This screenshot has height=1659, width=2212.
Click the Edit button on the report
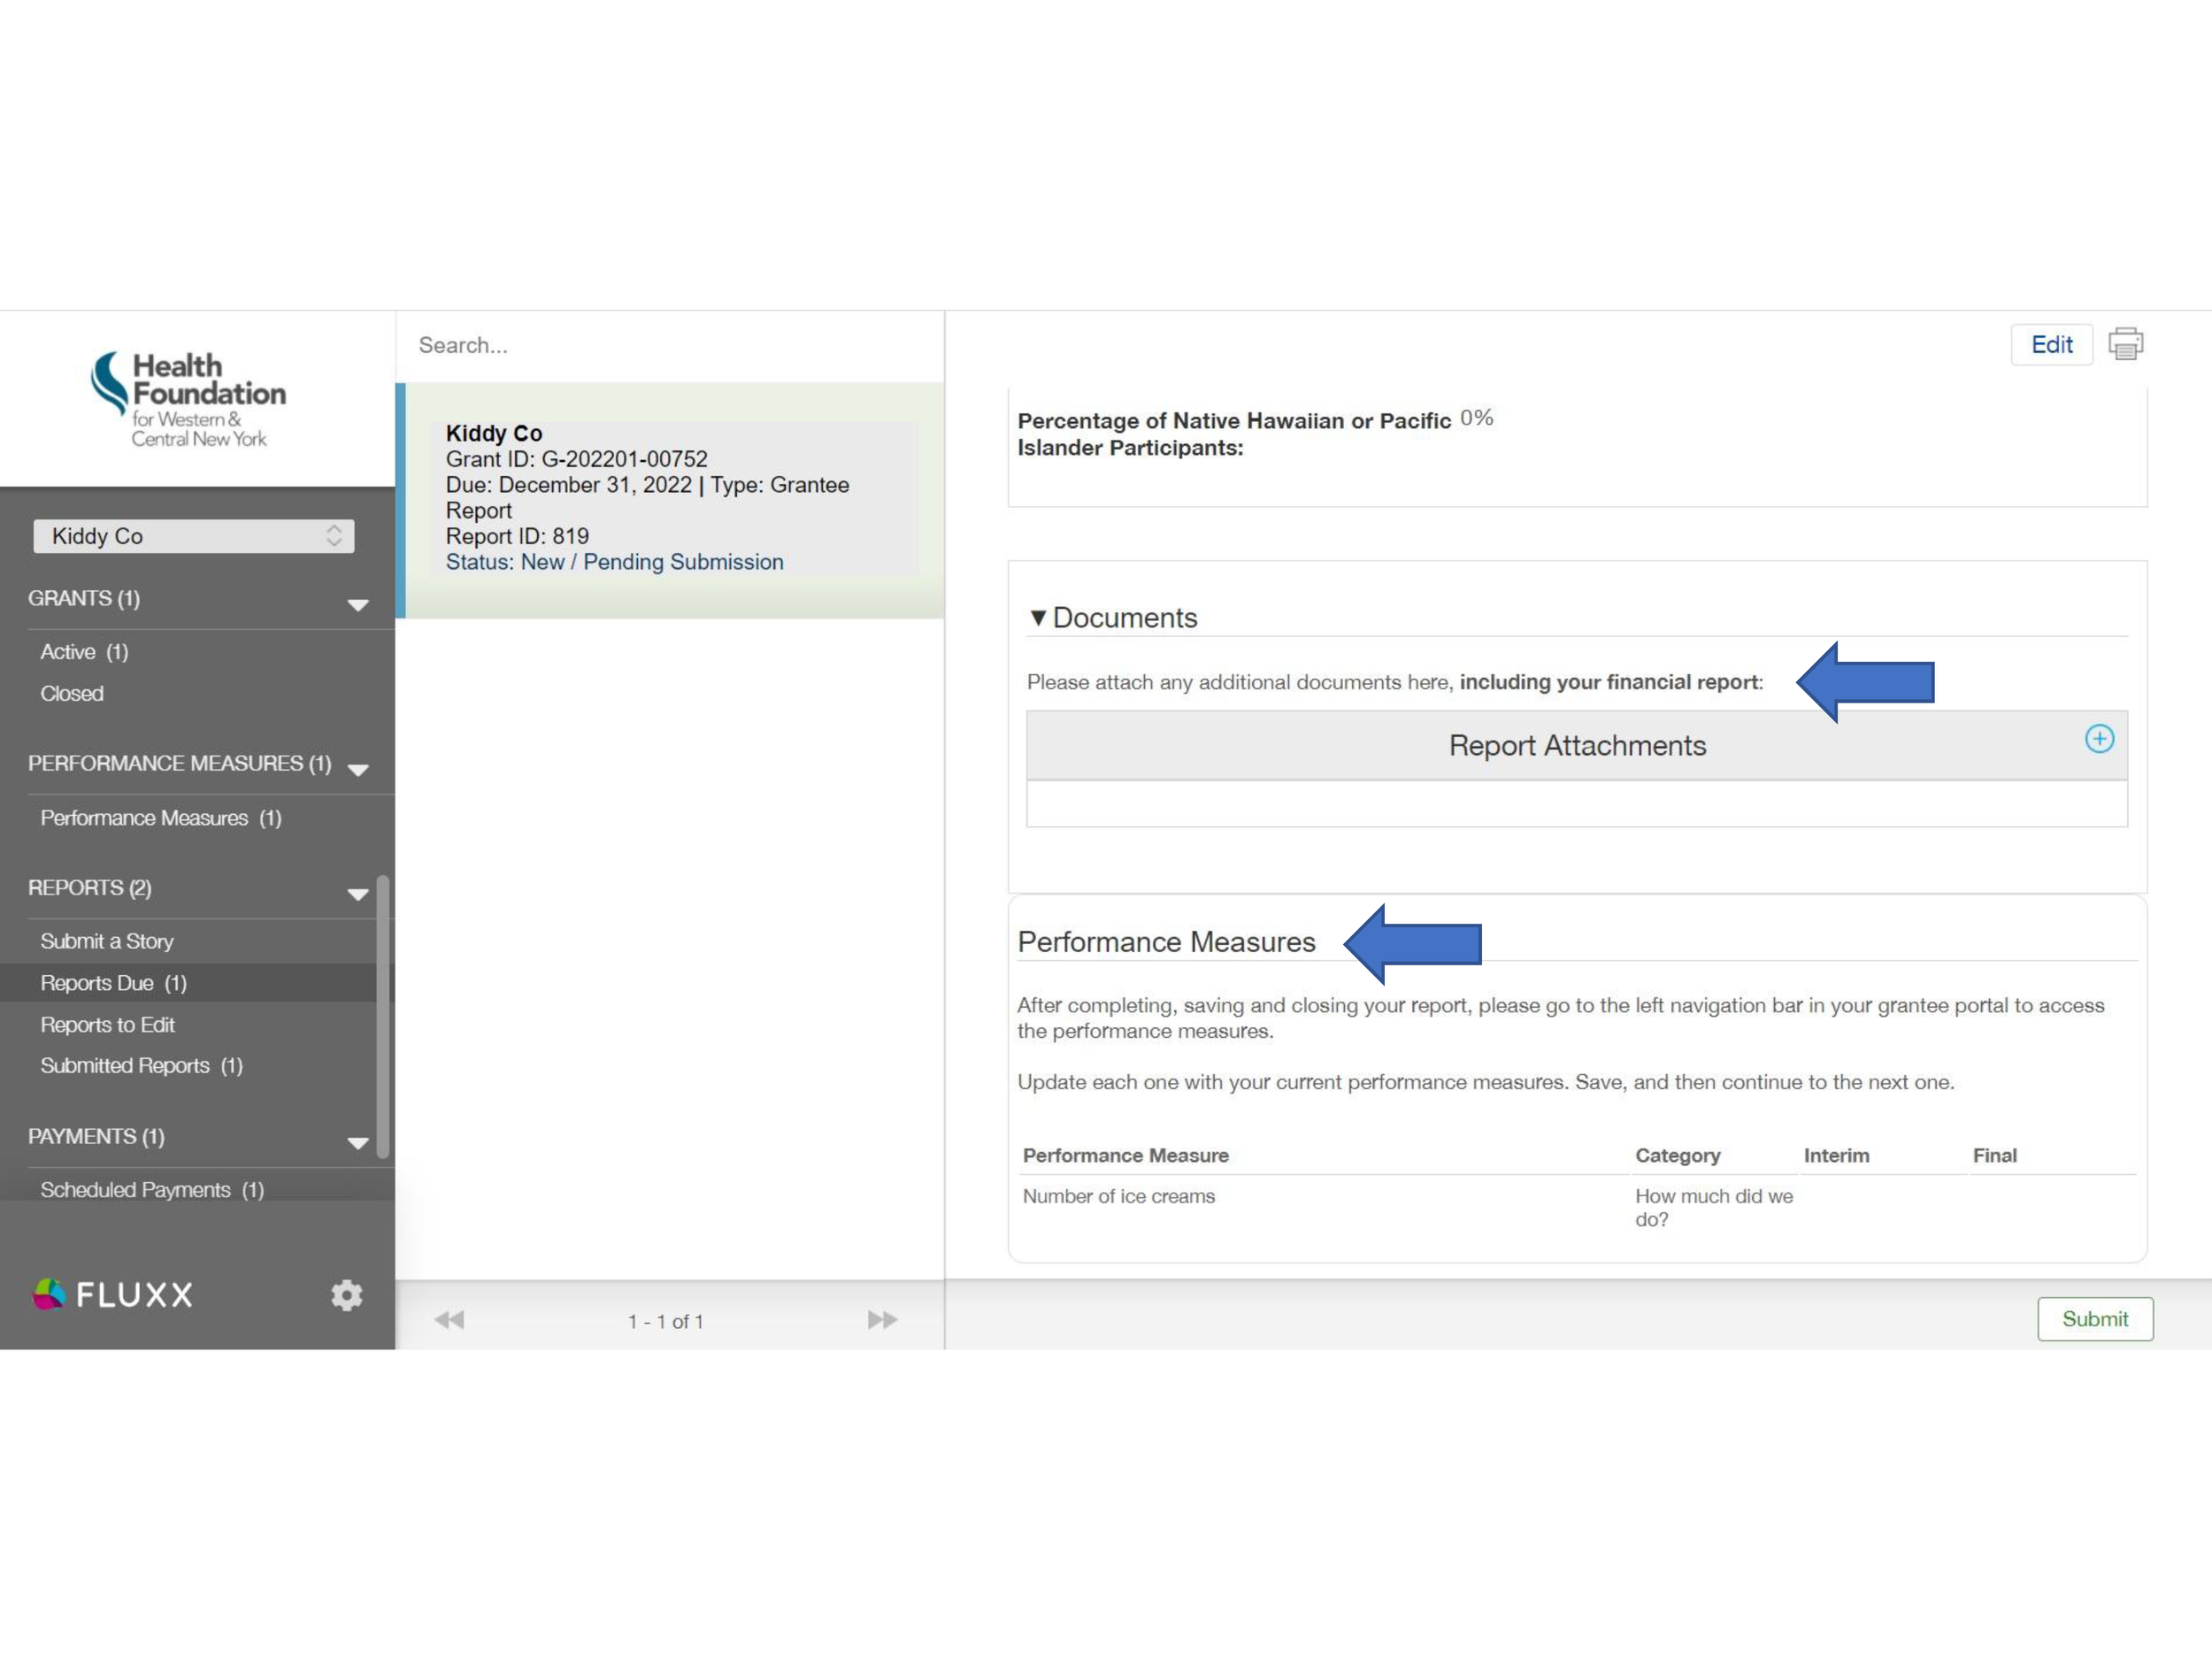click(x=2052, y=343)
